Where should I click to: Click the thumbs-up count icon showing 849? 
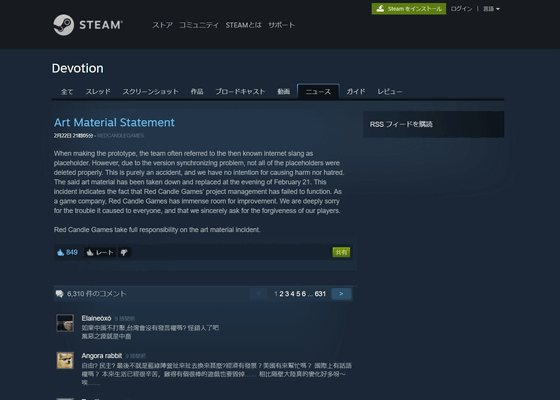coord(60,253)
